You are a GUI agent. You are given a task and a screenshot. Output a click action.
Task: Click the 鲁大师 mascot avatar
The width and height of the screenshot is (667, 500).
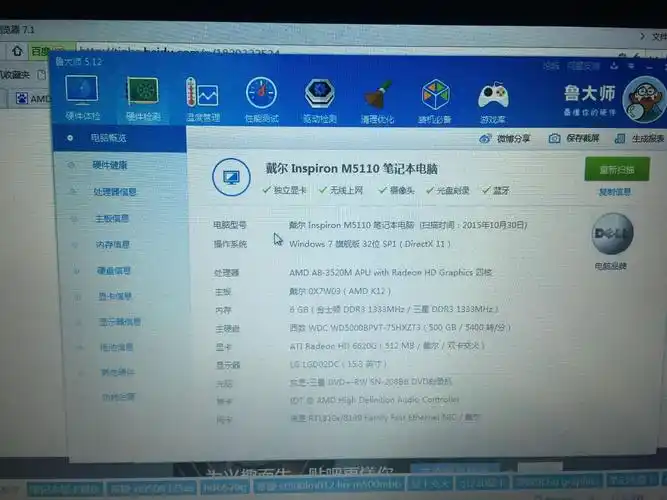point(644,100)
